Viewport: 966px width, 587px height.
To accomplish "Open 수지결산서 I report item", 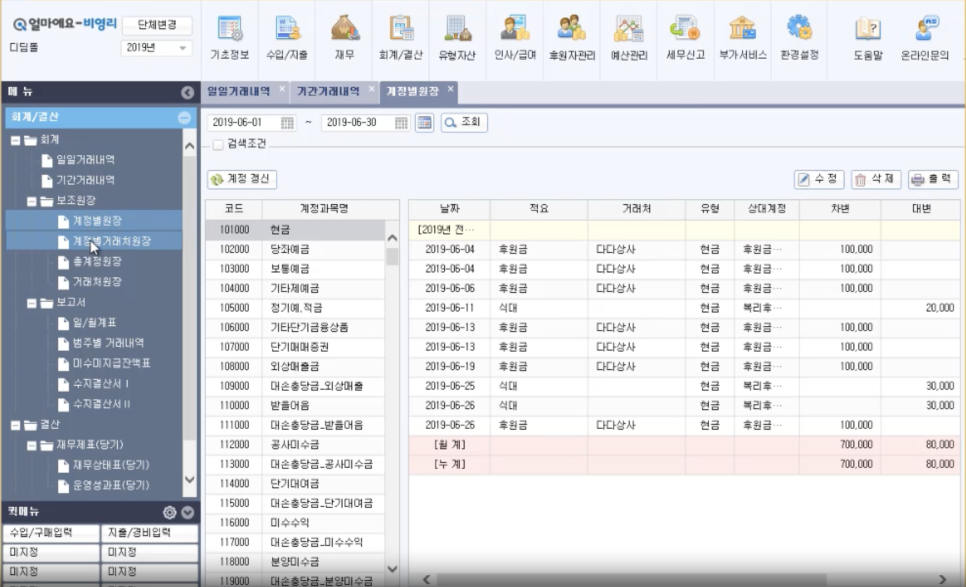I will point(101,384).
